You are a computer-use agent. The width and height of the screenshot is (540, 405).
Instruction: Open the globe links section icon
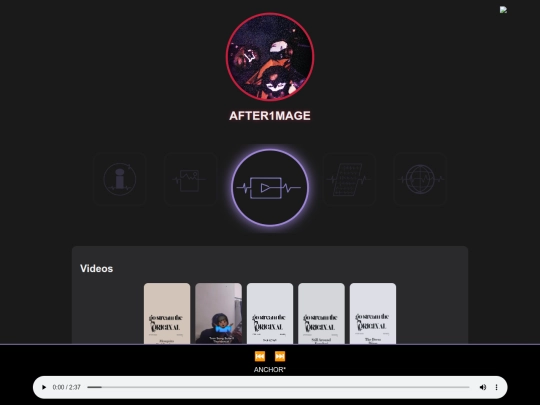point(420,179)
